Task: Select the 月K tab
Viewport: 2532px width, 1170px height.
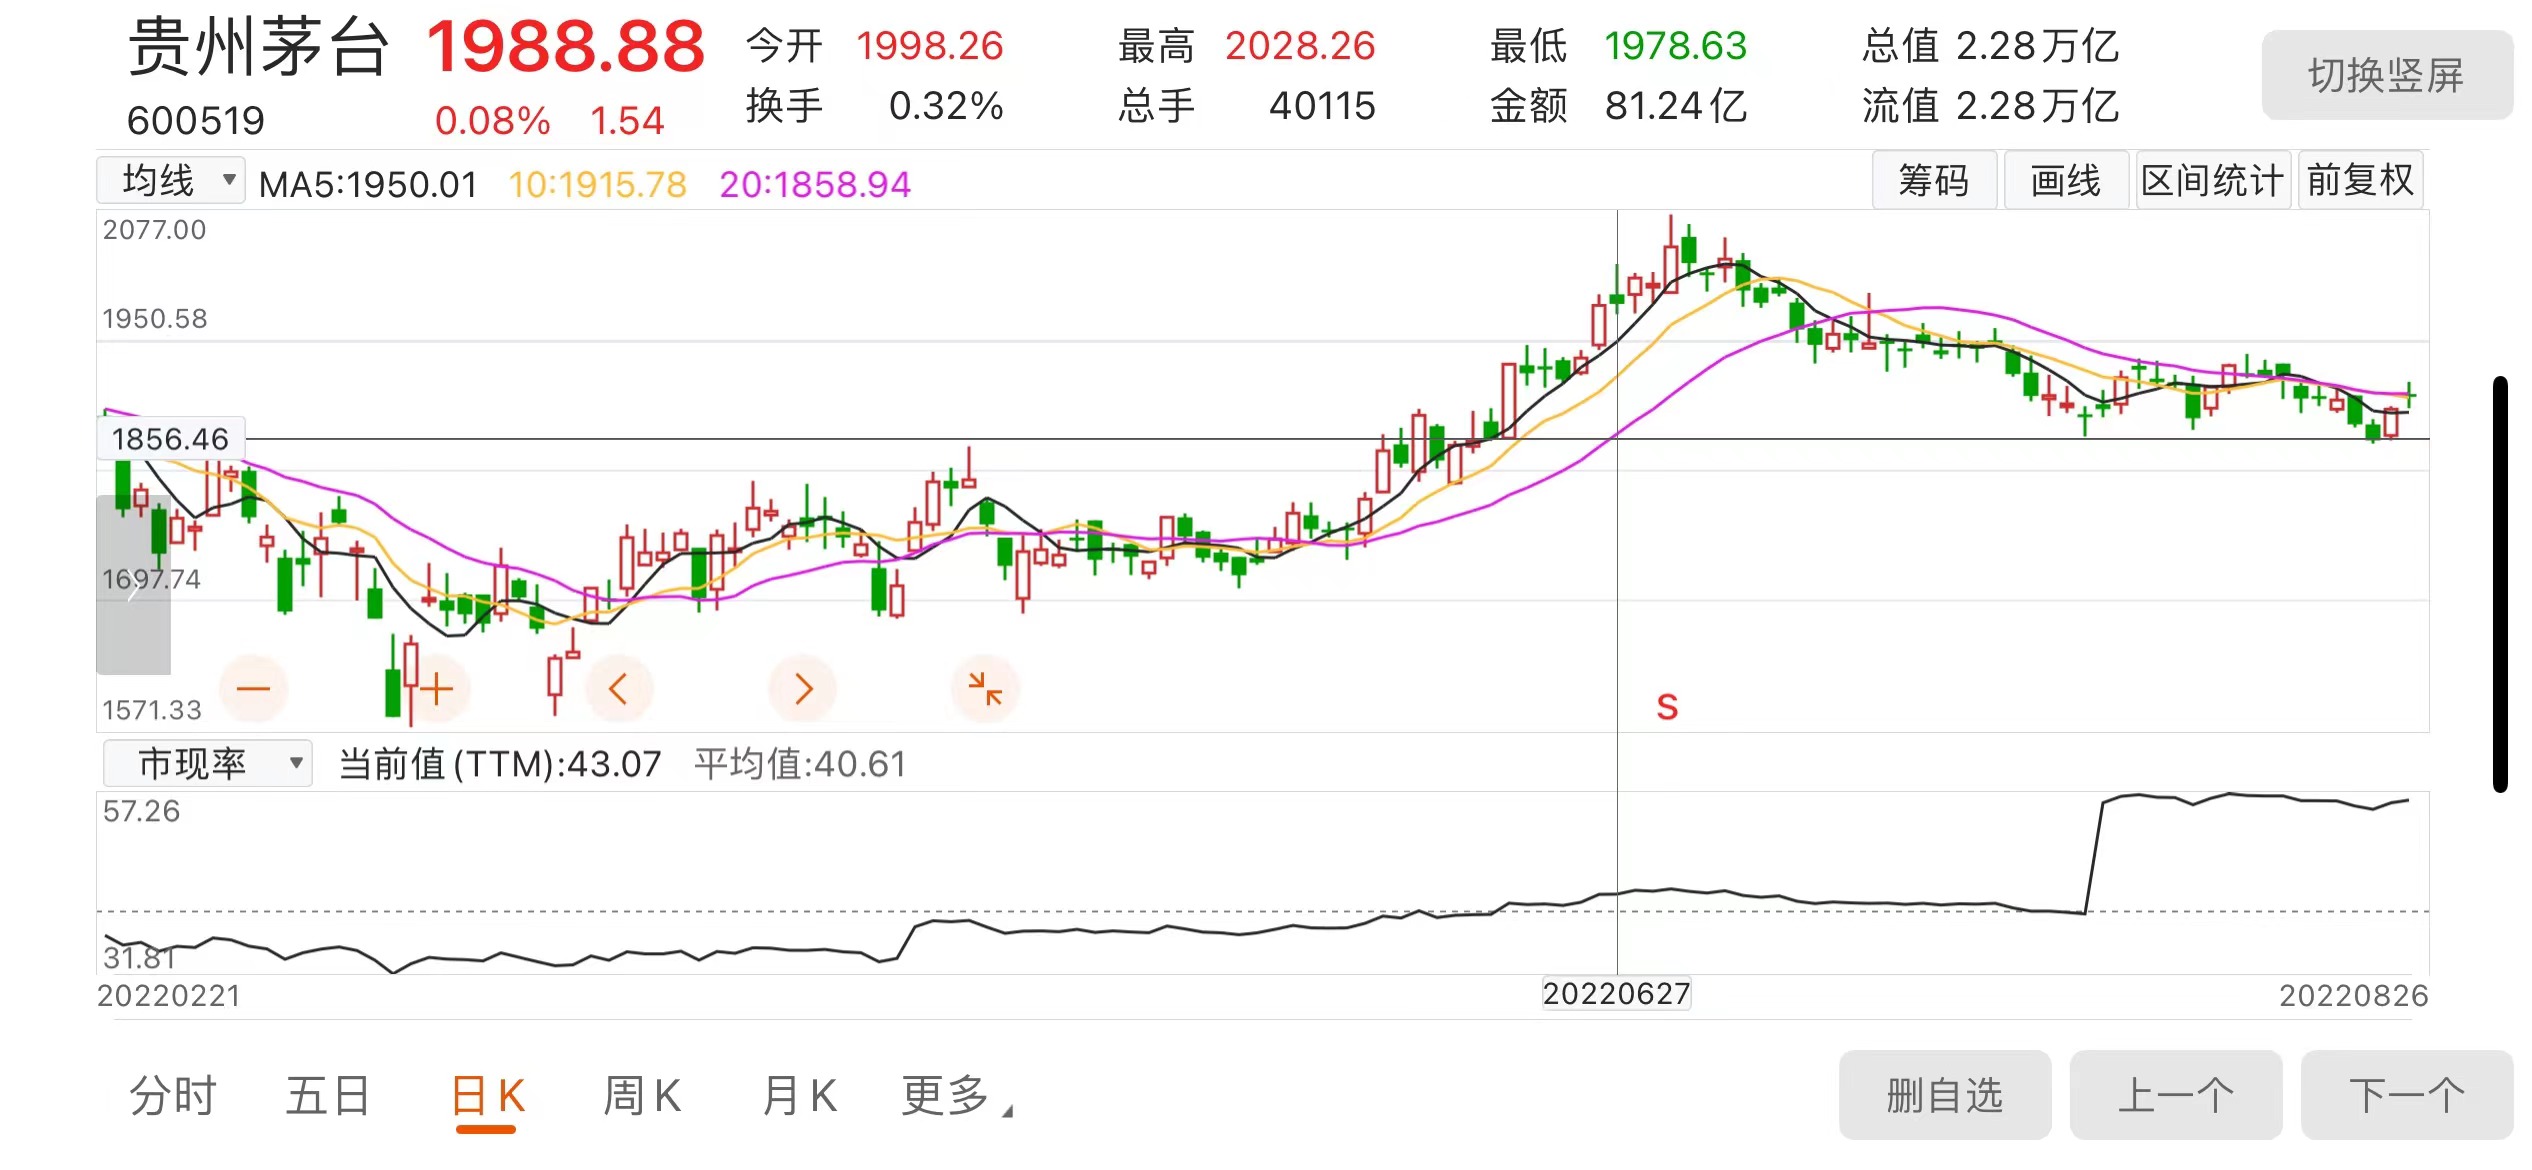Action: coord(798,1096)
